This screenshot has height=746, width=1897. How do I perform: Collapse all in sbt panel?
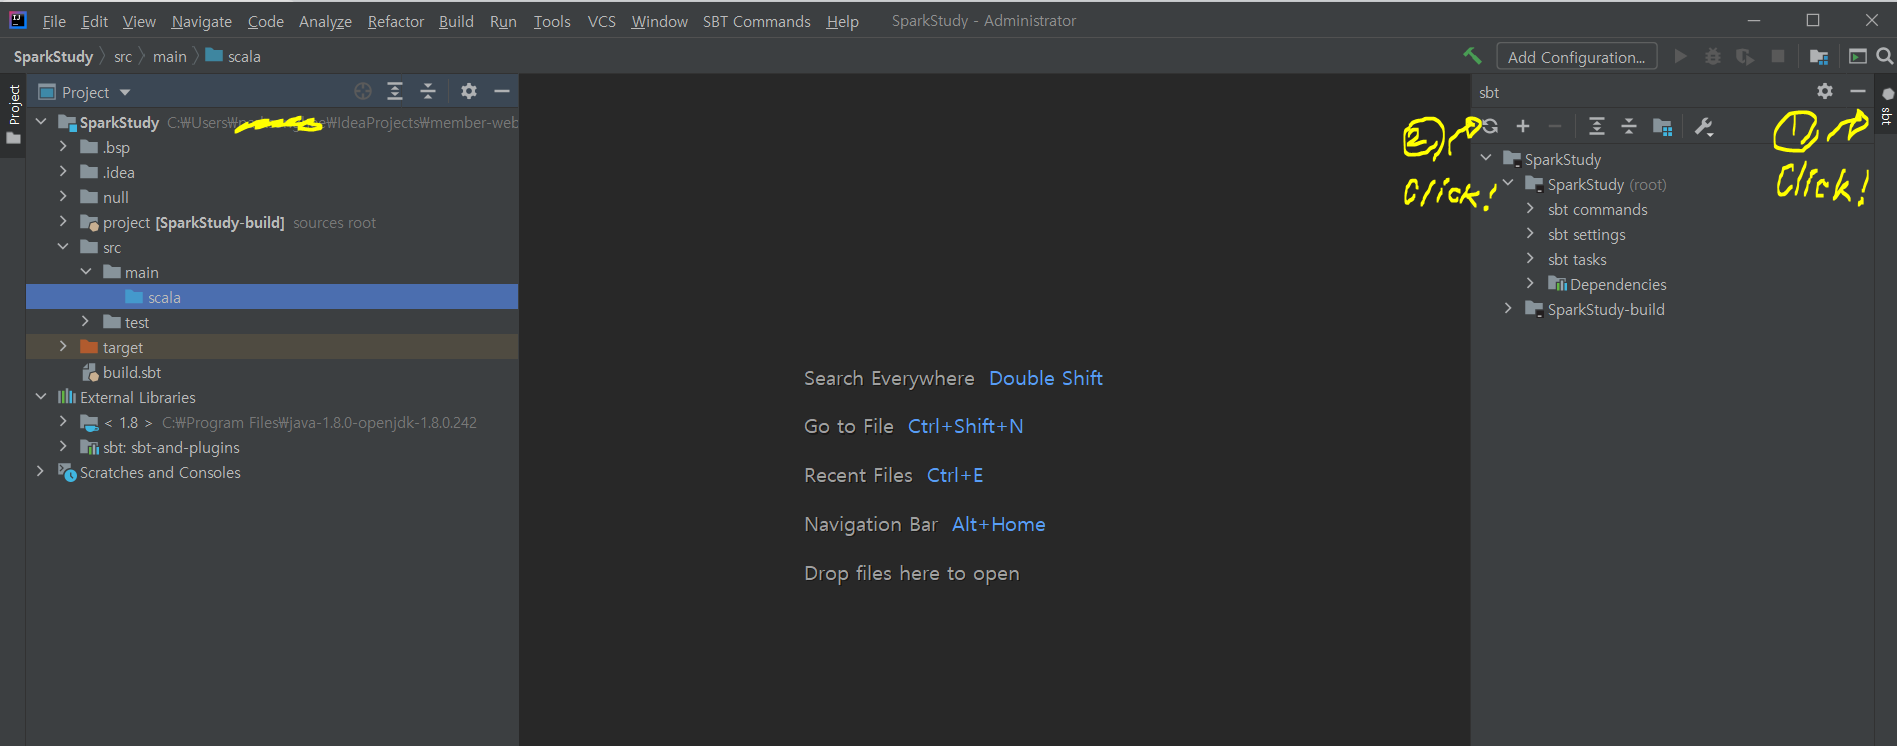(x=1629, y=126)
